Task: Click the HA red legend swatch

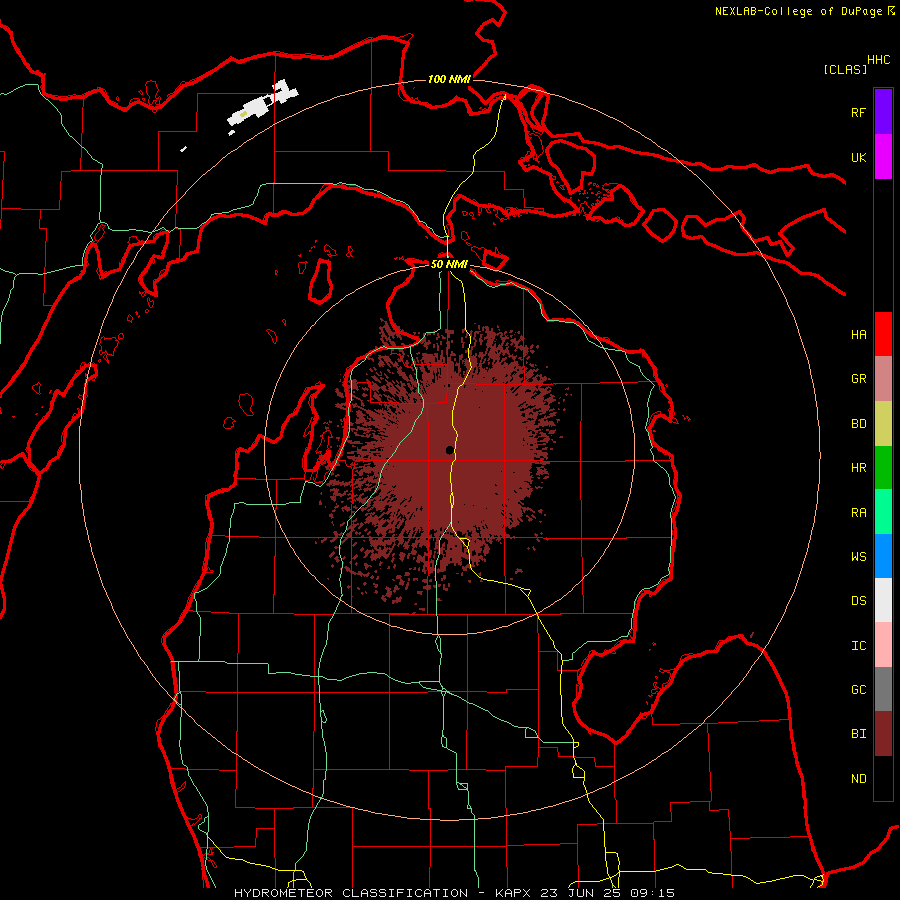Action: [883, 334]
